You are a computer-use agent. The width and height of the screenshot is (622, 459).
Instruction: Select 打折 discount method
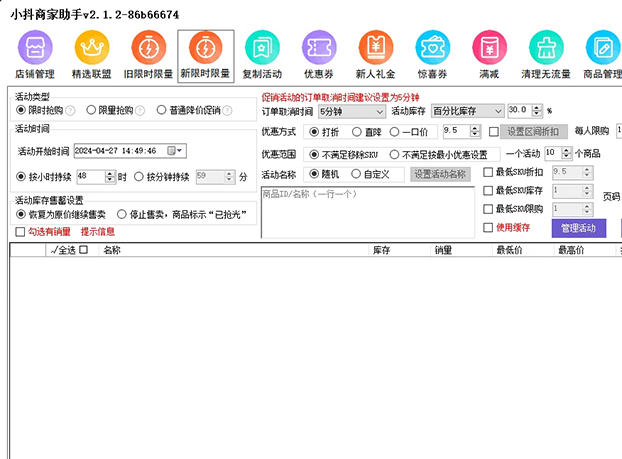pos(314,132)
